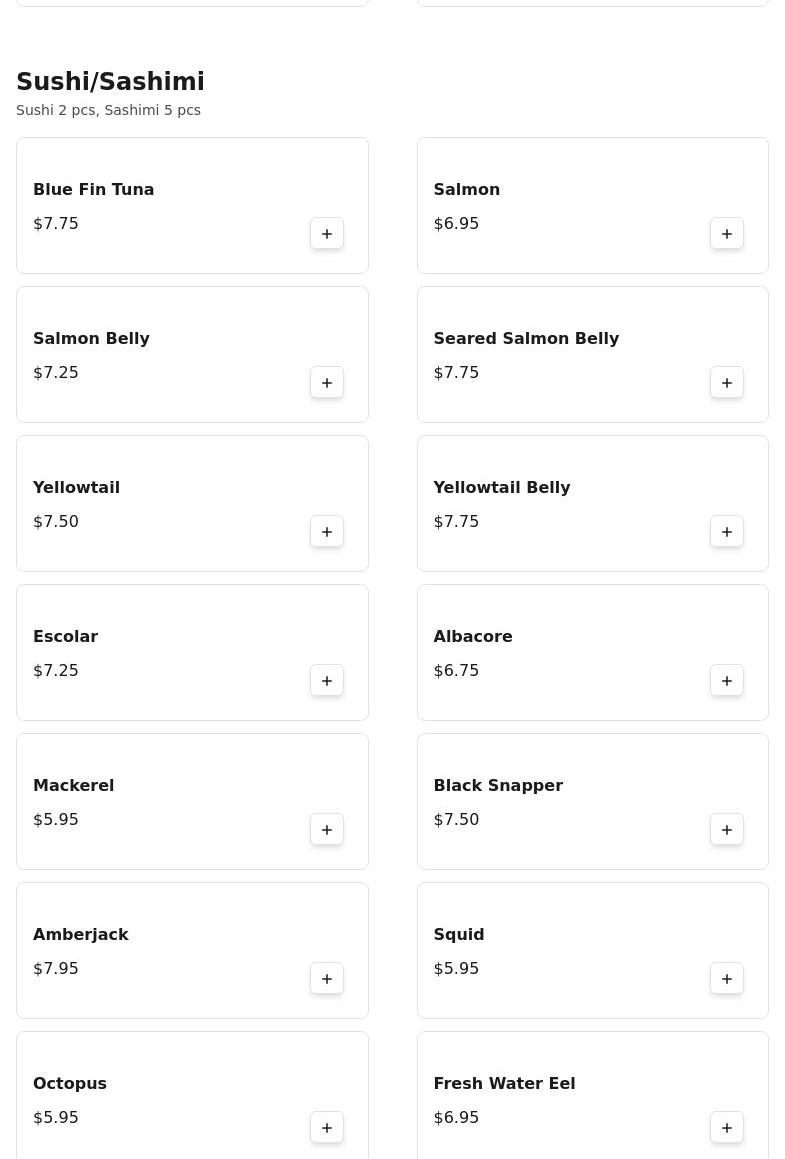The image size is (785, 1159).
Task: Add Yellowtail Belly to cart
Action: (727, 532)
